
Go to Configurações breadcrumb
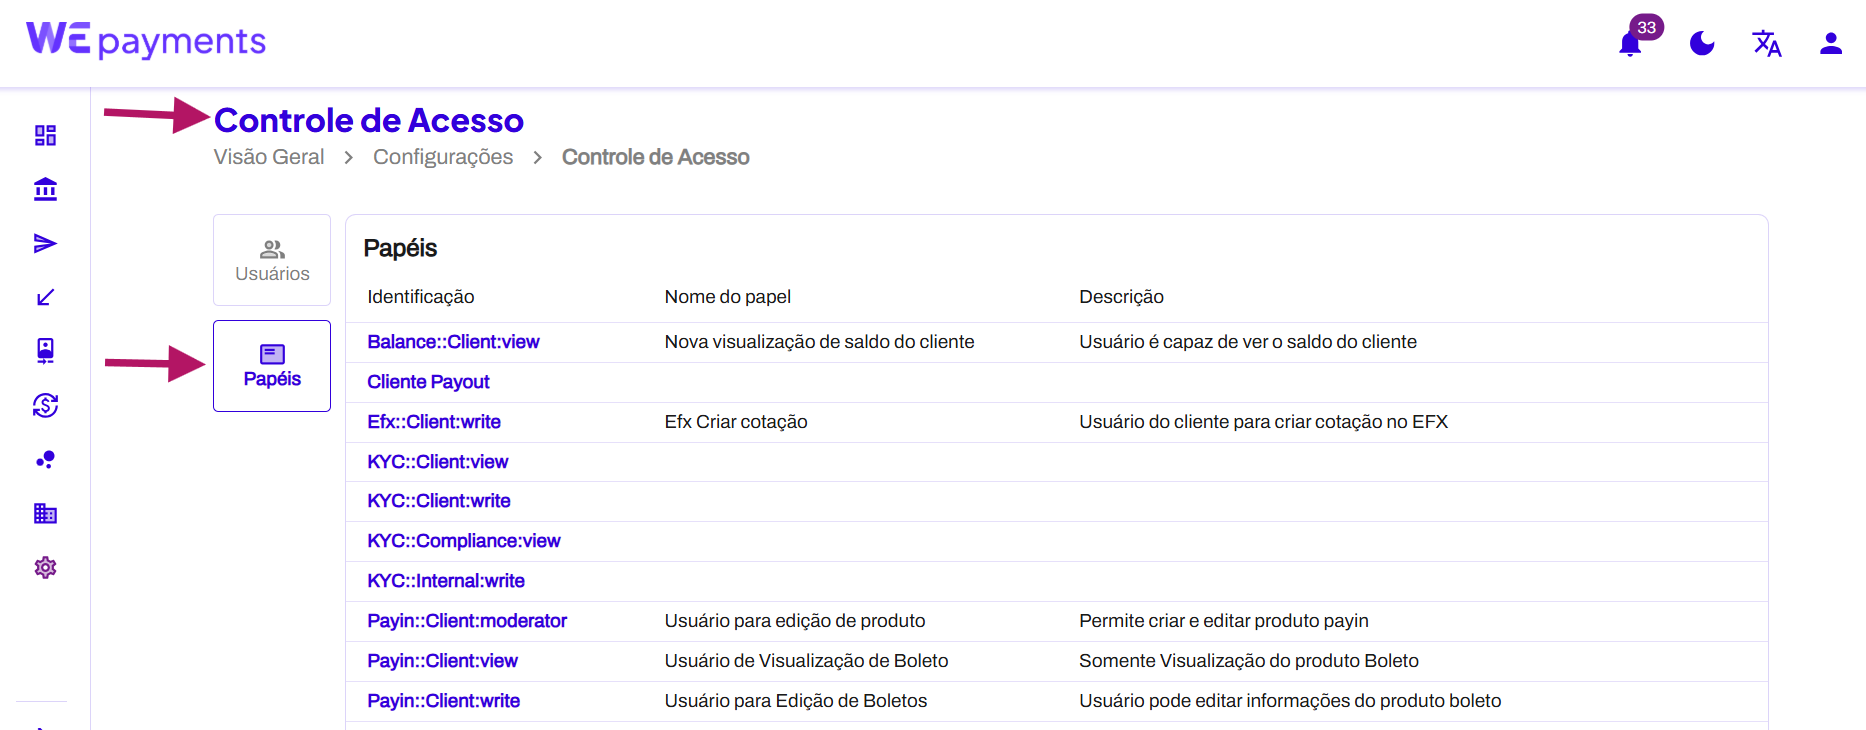pos(443,157)
